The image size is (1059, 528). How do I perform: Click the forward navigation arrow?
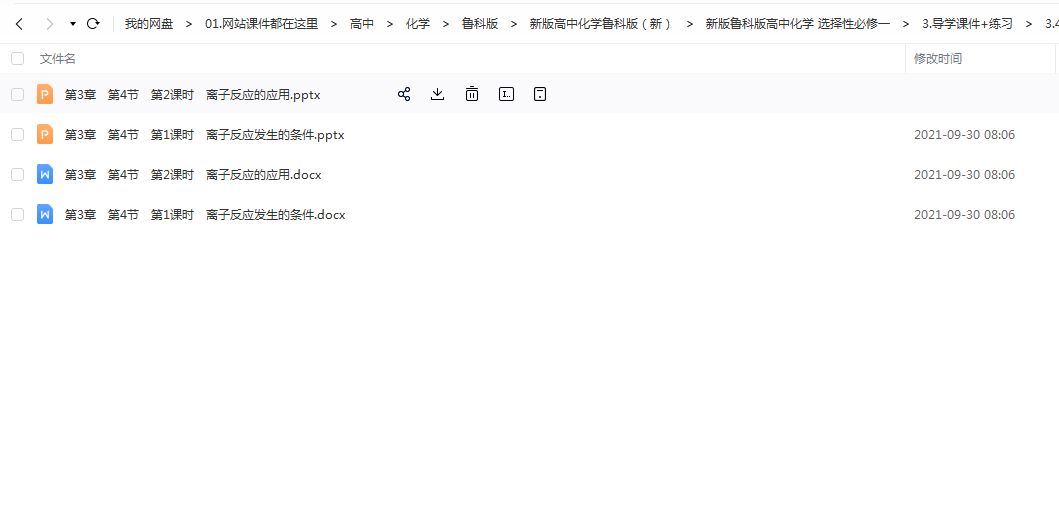point(49,24)
